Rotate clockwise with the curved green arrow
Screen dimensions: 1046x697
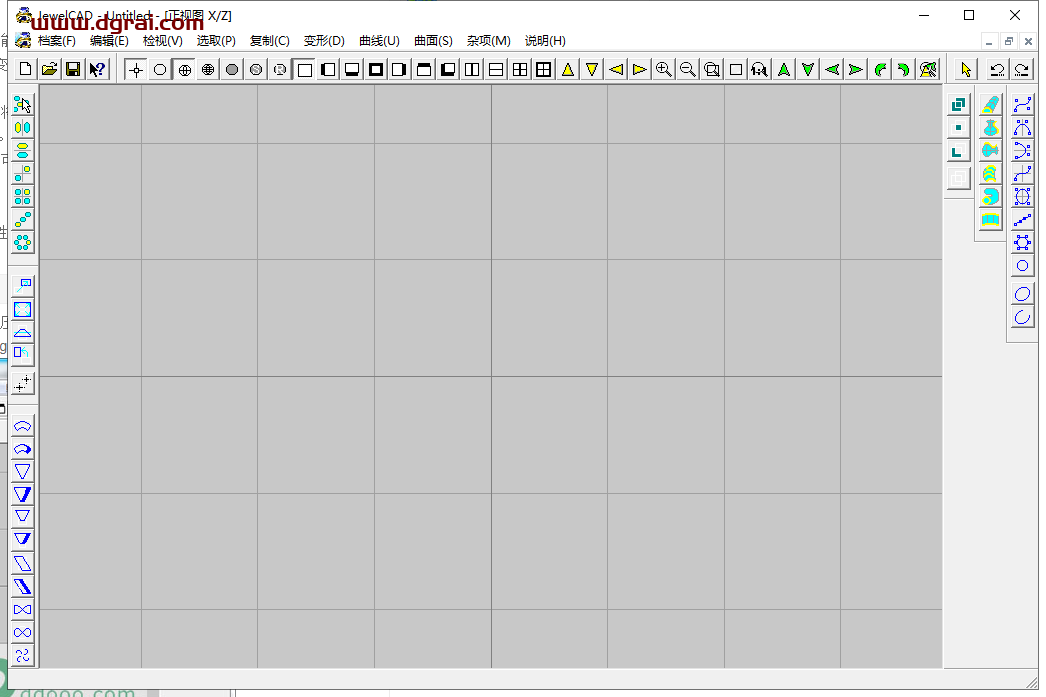[904, 69]
